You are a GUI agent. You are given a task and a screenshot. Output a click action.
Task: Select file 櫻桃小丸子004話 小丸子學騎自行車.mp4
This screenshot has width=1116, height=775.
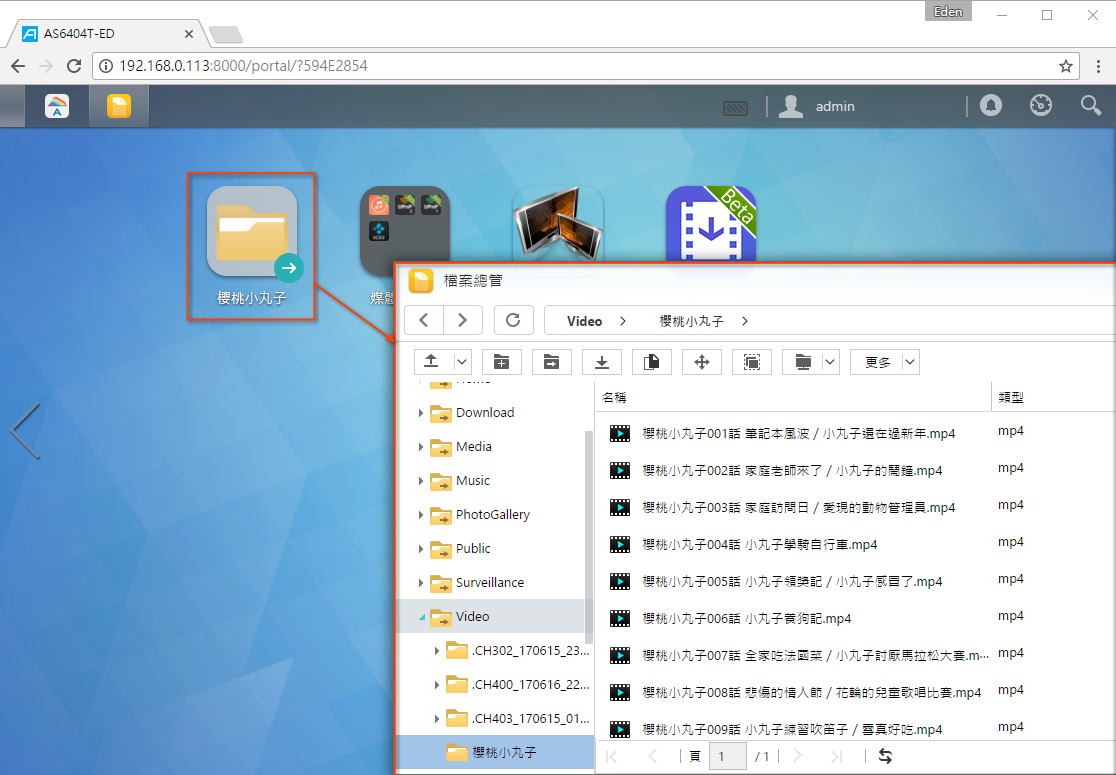click(759, 544)
